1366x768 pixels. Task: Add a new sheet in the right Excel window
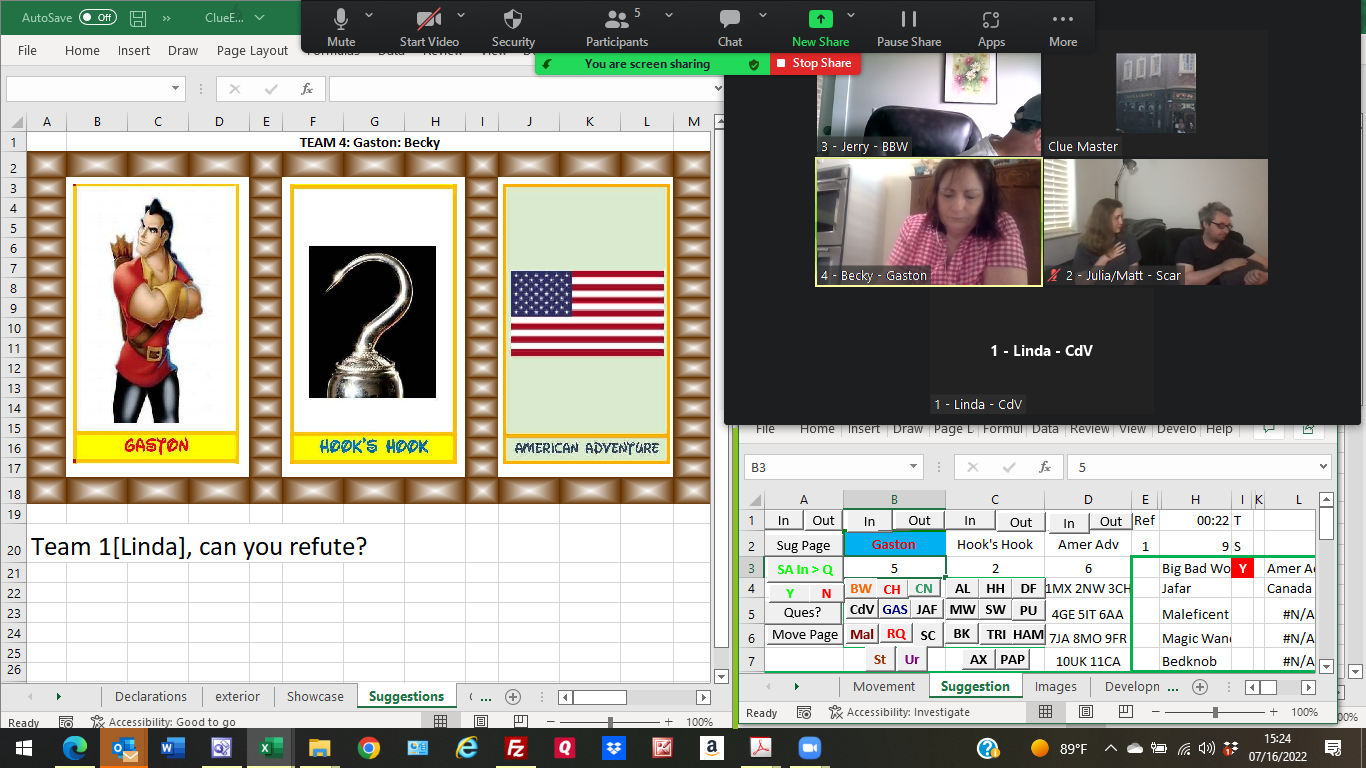click(1200, 687)
